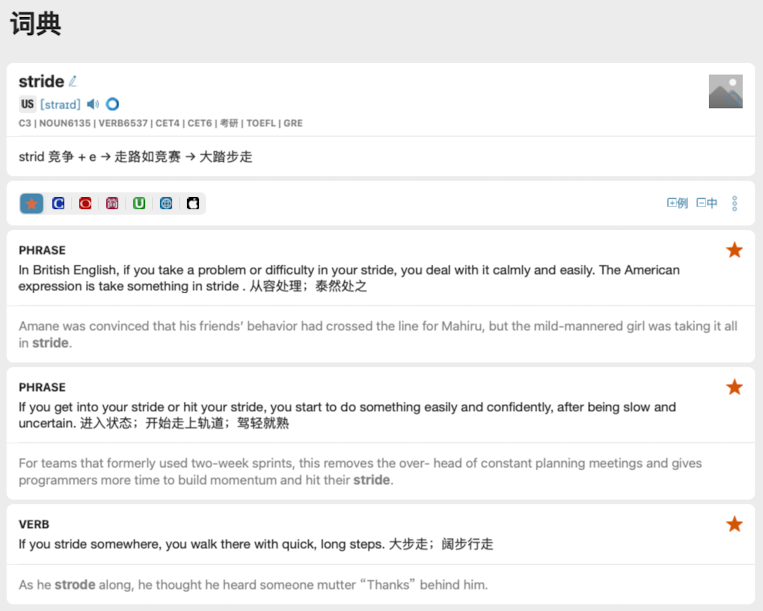Select the red O dictionary source icon
Screen dimensions: 763x611
(x=85, y=204)
